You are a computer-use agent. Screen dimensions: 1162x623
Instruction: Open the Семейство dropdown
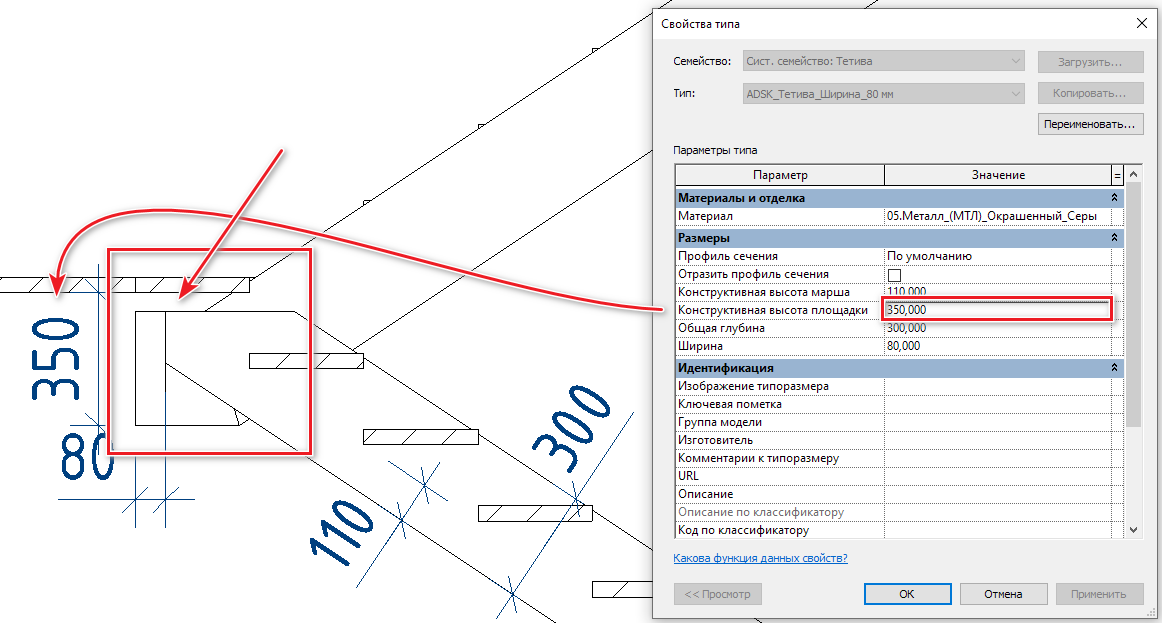coord(883,61)
